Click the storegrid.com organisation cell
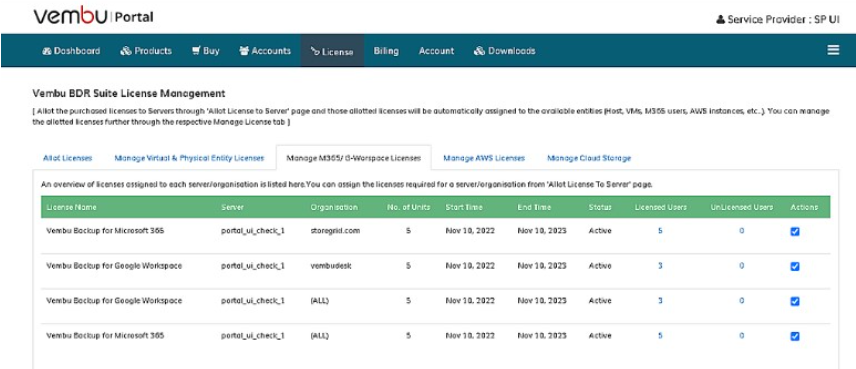The image size is (856, 369). (335, 231)
